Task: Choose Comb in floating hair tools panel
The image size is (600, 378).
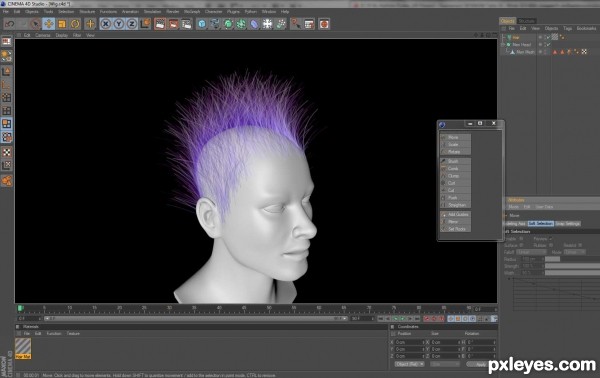Action: [455, 169]
